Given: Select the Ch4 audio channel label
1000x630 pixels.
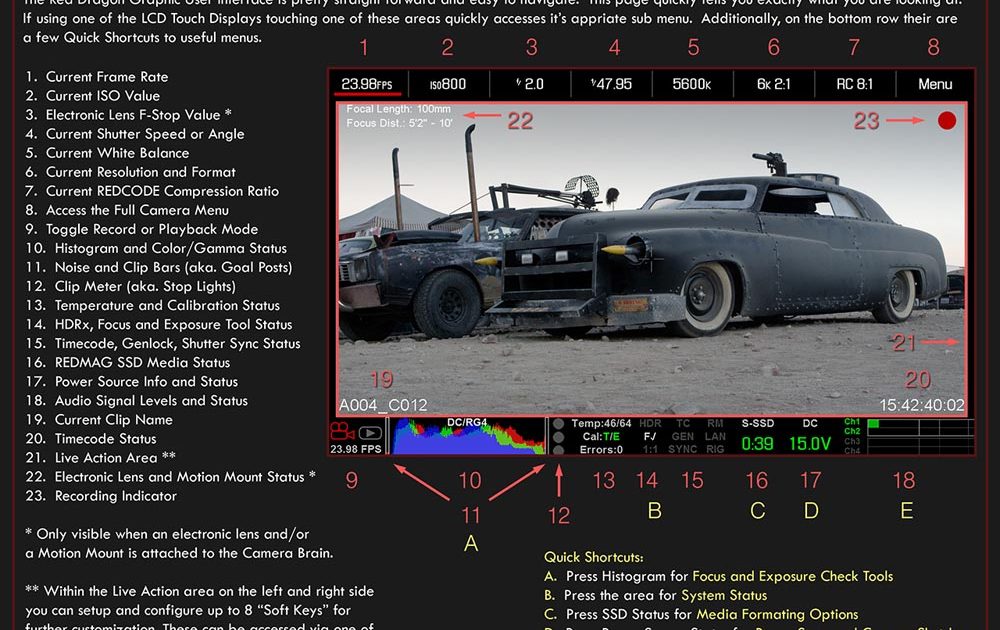Looking at the screenshot, I should click(852, 451).
